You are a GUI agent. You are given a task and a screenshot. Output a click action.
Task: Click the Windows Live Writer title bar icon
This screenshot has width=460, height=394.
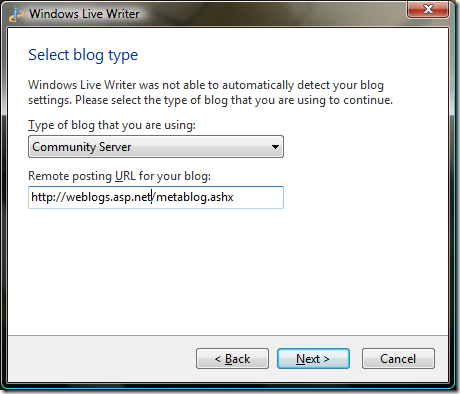[x=16, y=14]
